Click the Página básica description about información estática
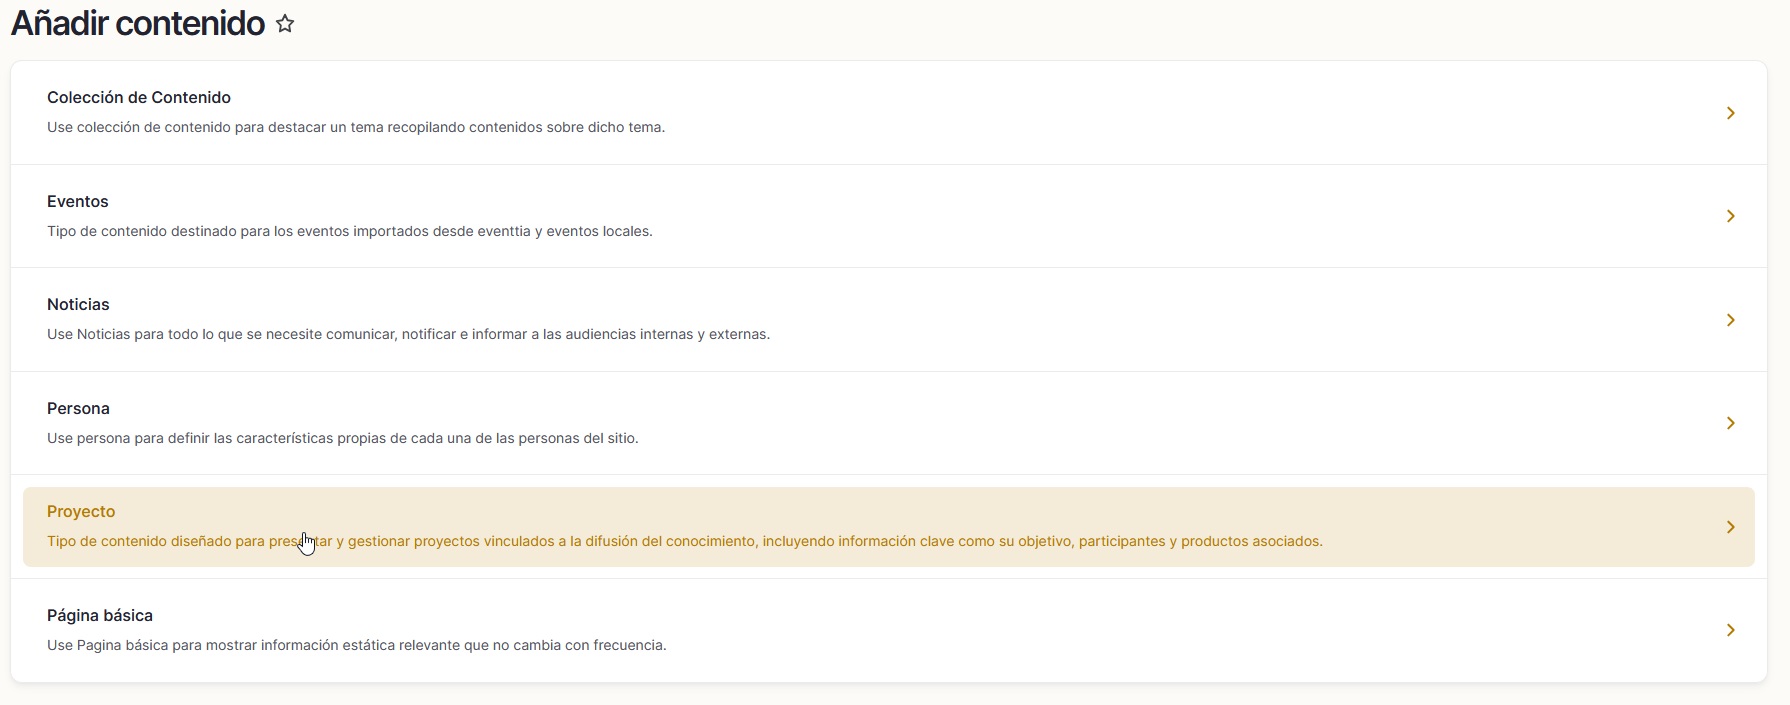This screenshot has width=1790, height=705. point(357,645)
